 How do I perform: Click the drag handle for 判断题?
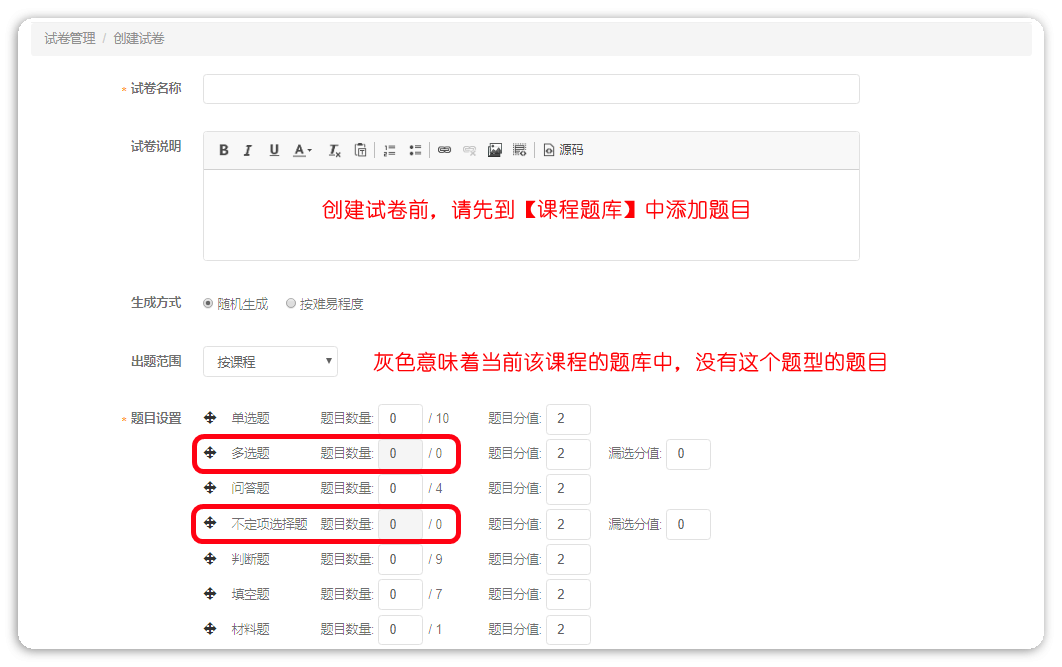pyautogui.click(x=210, y=559)
